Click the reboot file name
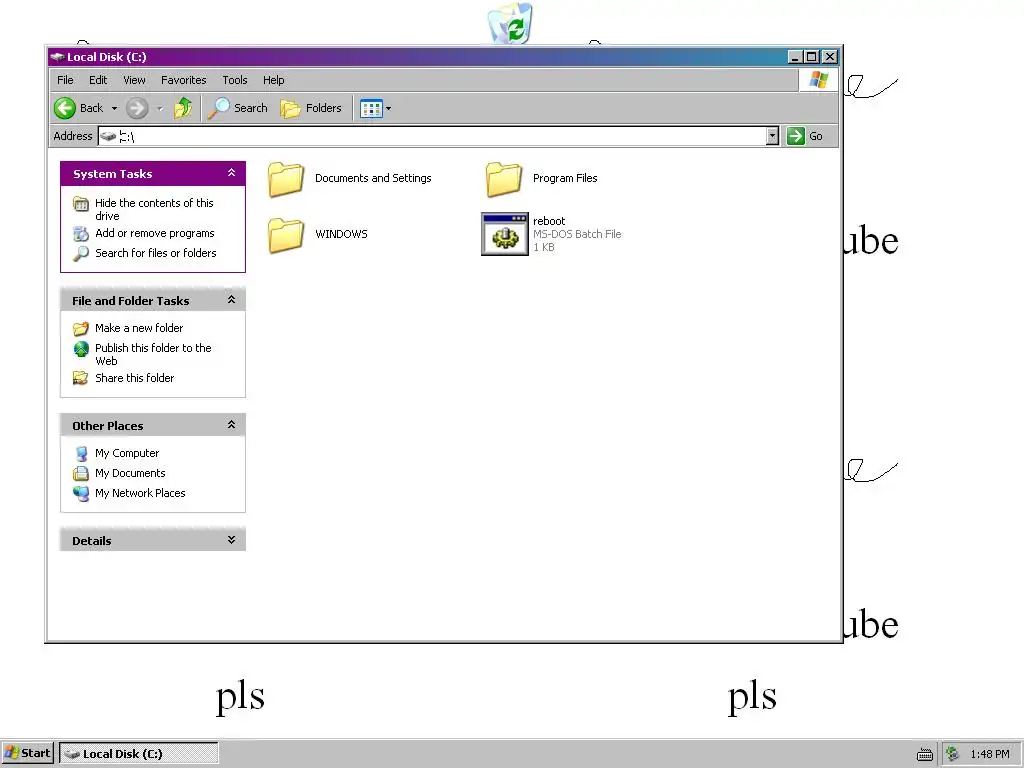 click(549, 221)
